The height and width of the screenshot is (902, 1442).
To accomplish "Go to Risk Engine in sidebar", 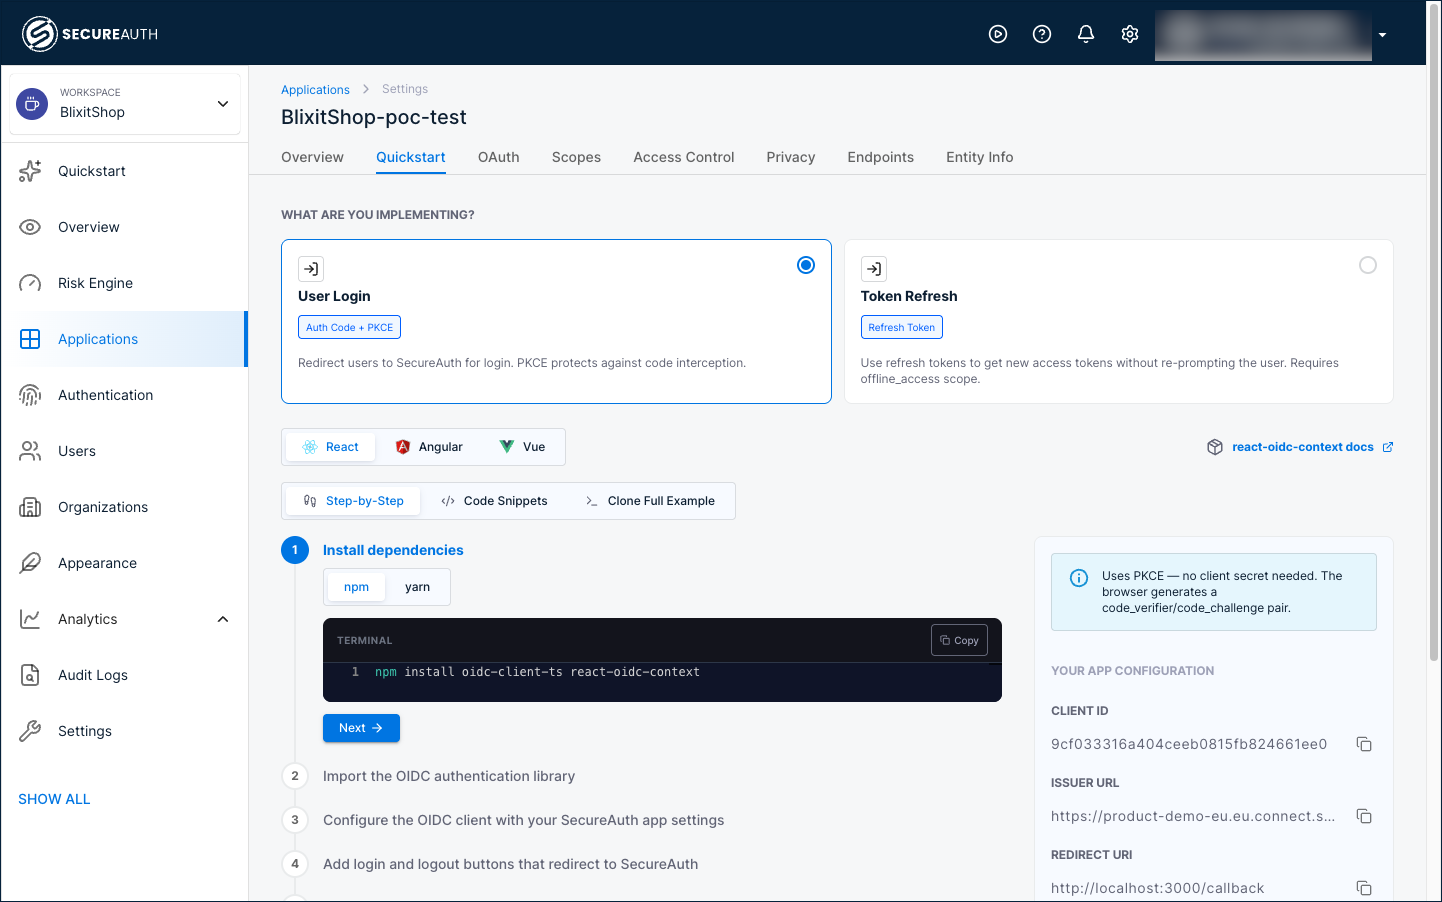I will click(124, 283).
